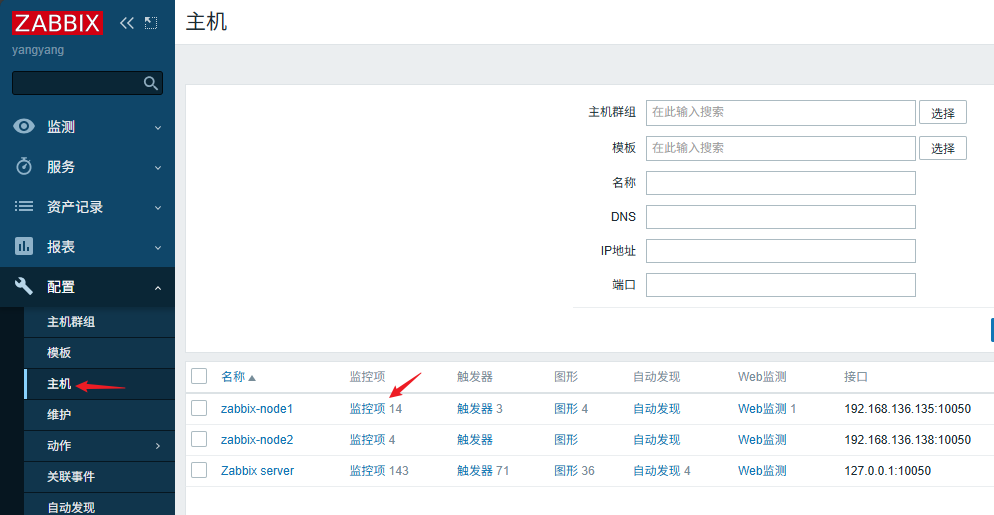Tick the checkbox for zabbix-node1
This screenshot has width=994, height=515.
(199, 408)
